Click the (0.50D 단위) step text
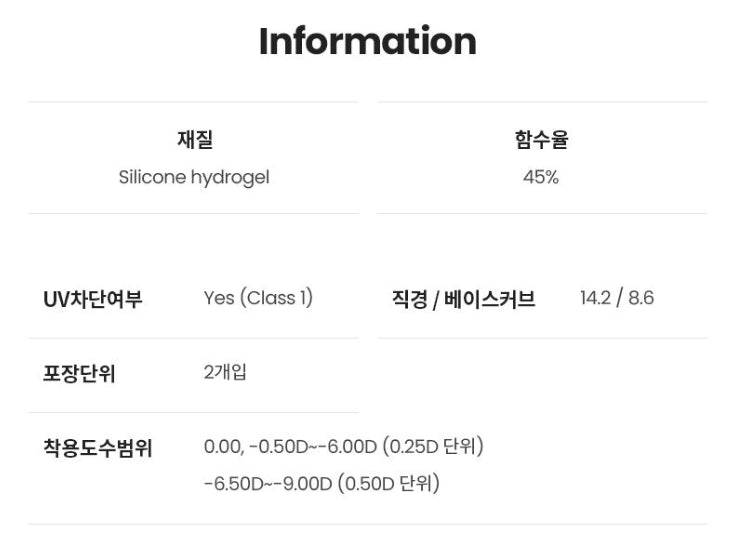Viewport: 744px width, 541px height. (389, 484)
